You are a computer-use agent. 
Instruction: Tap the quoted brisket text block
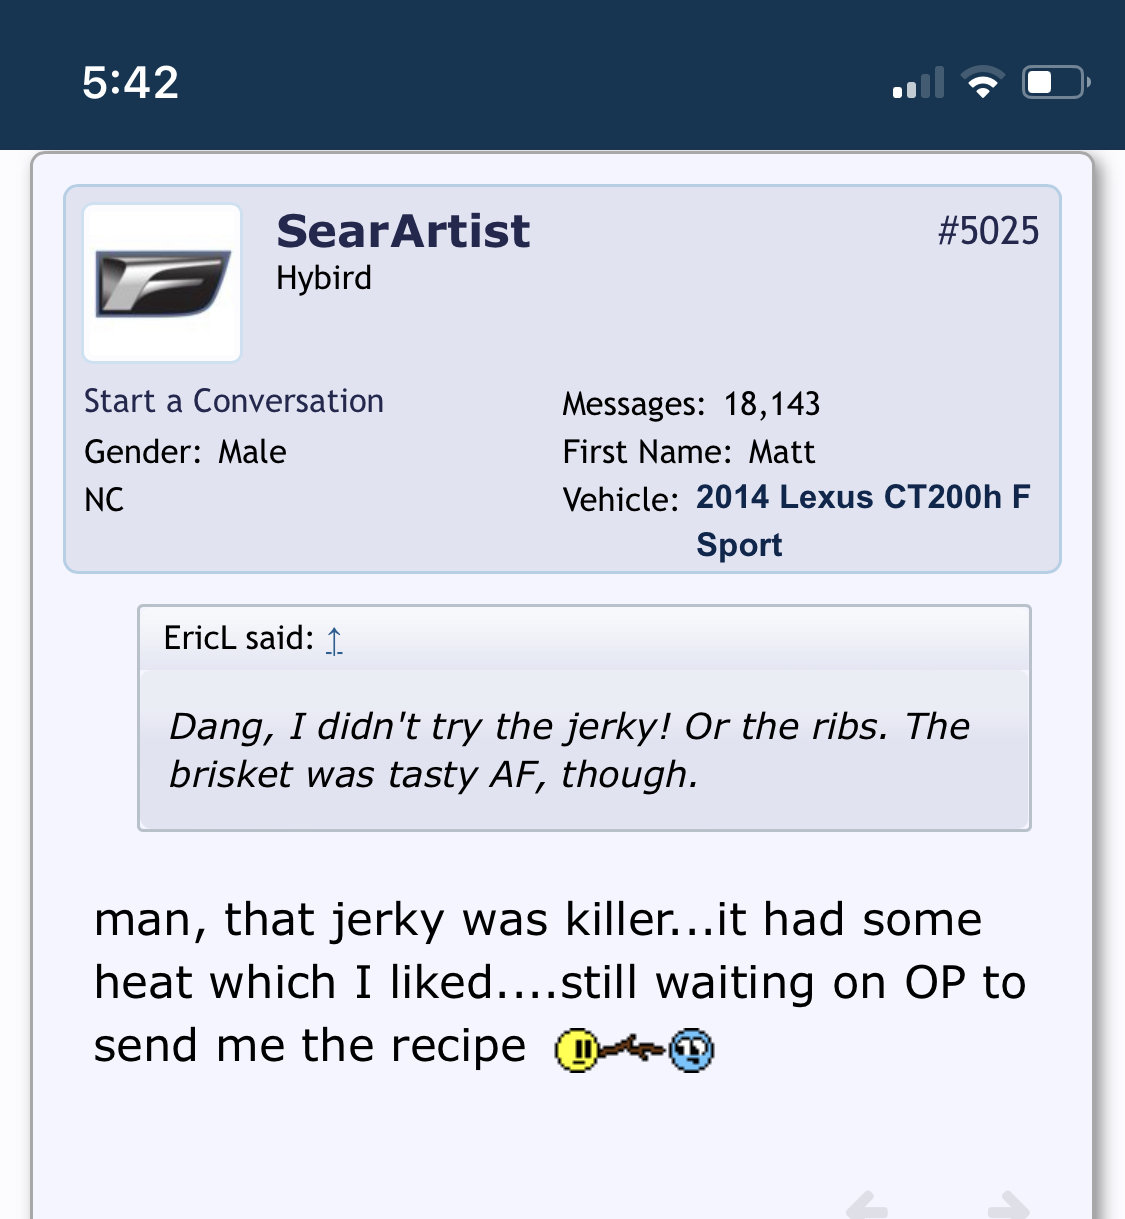[x=584, y=750]
